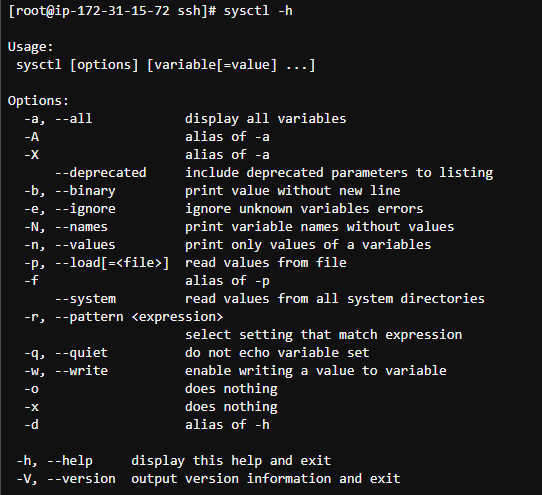Click 'output version information and exit'
The image size is (542, 495).
click(x=265, y=478)
